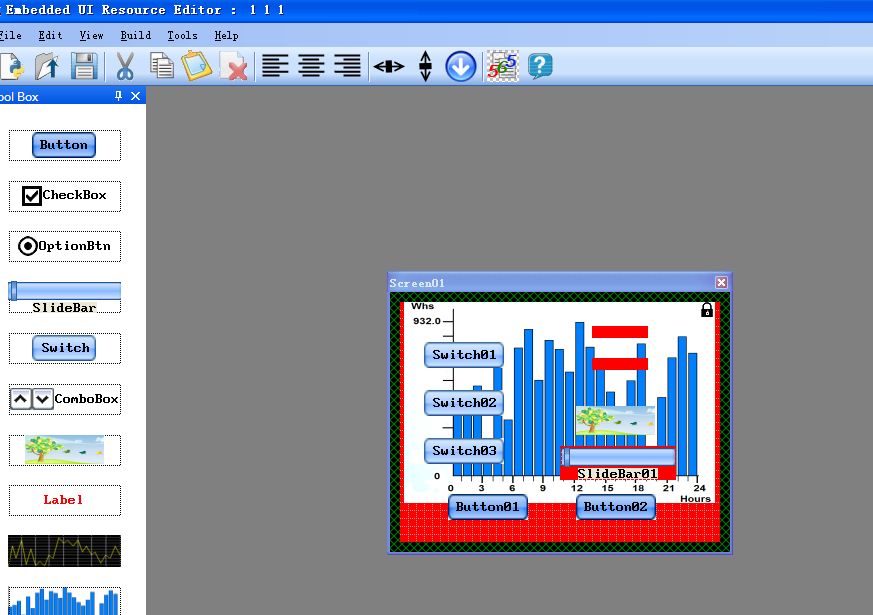Open help with the question mark icon

click(x=540, y=66)
